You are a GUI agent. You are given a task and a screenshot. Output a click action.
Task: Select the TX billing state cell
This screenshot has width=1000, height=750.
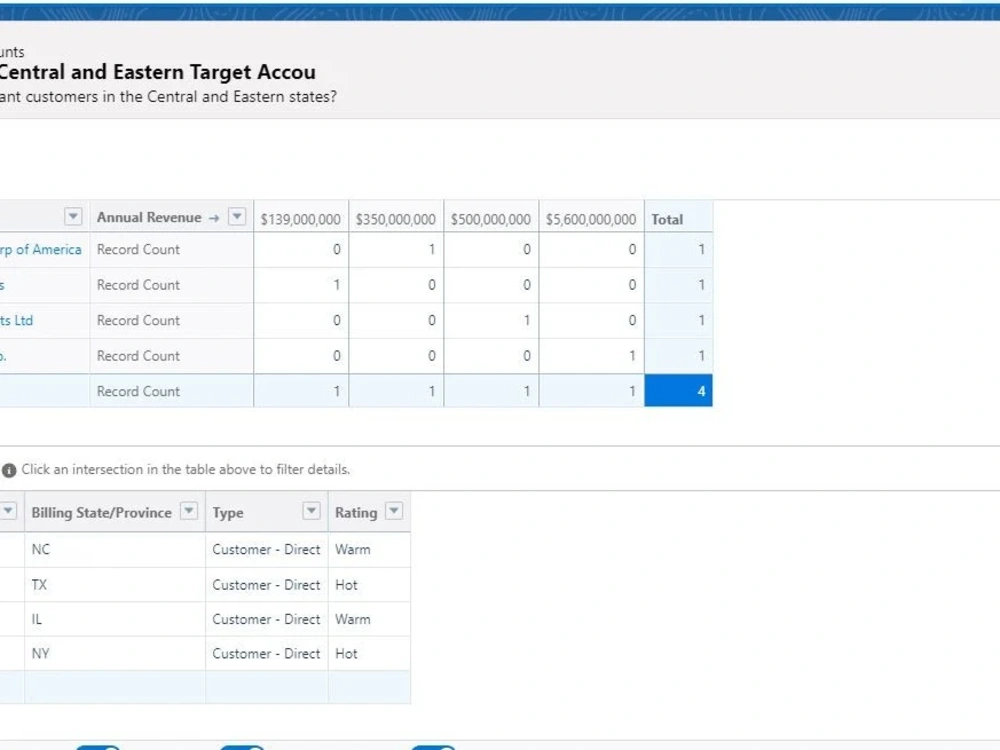[x=115, y=585]
